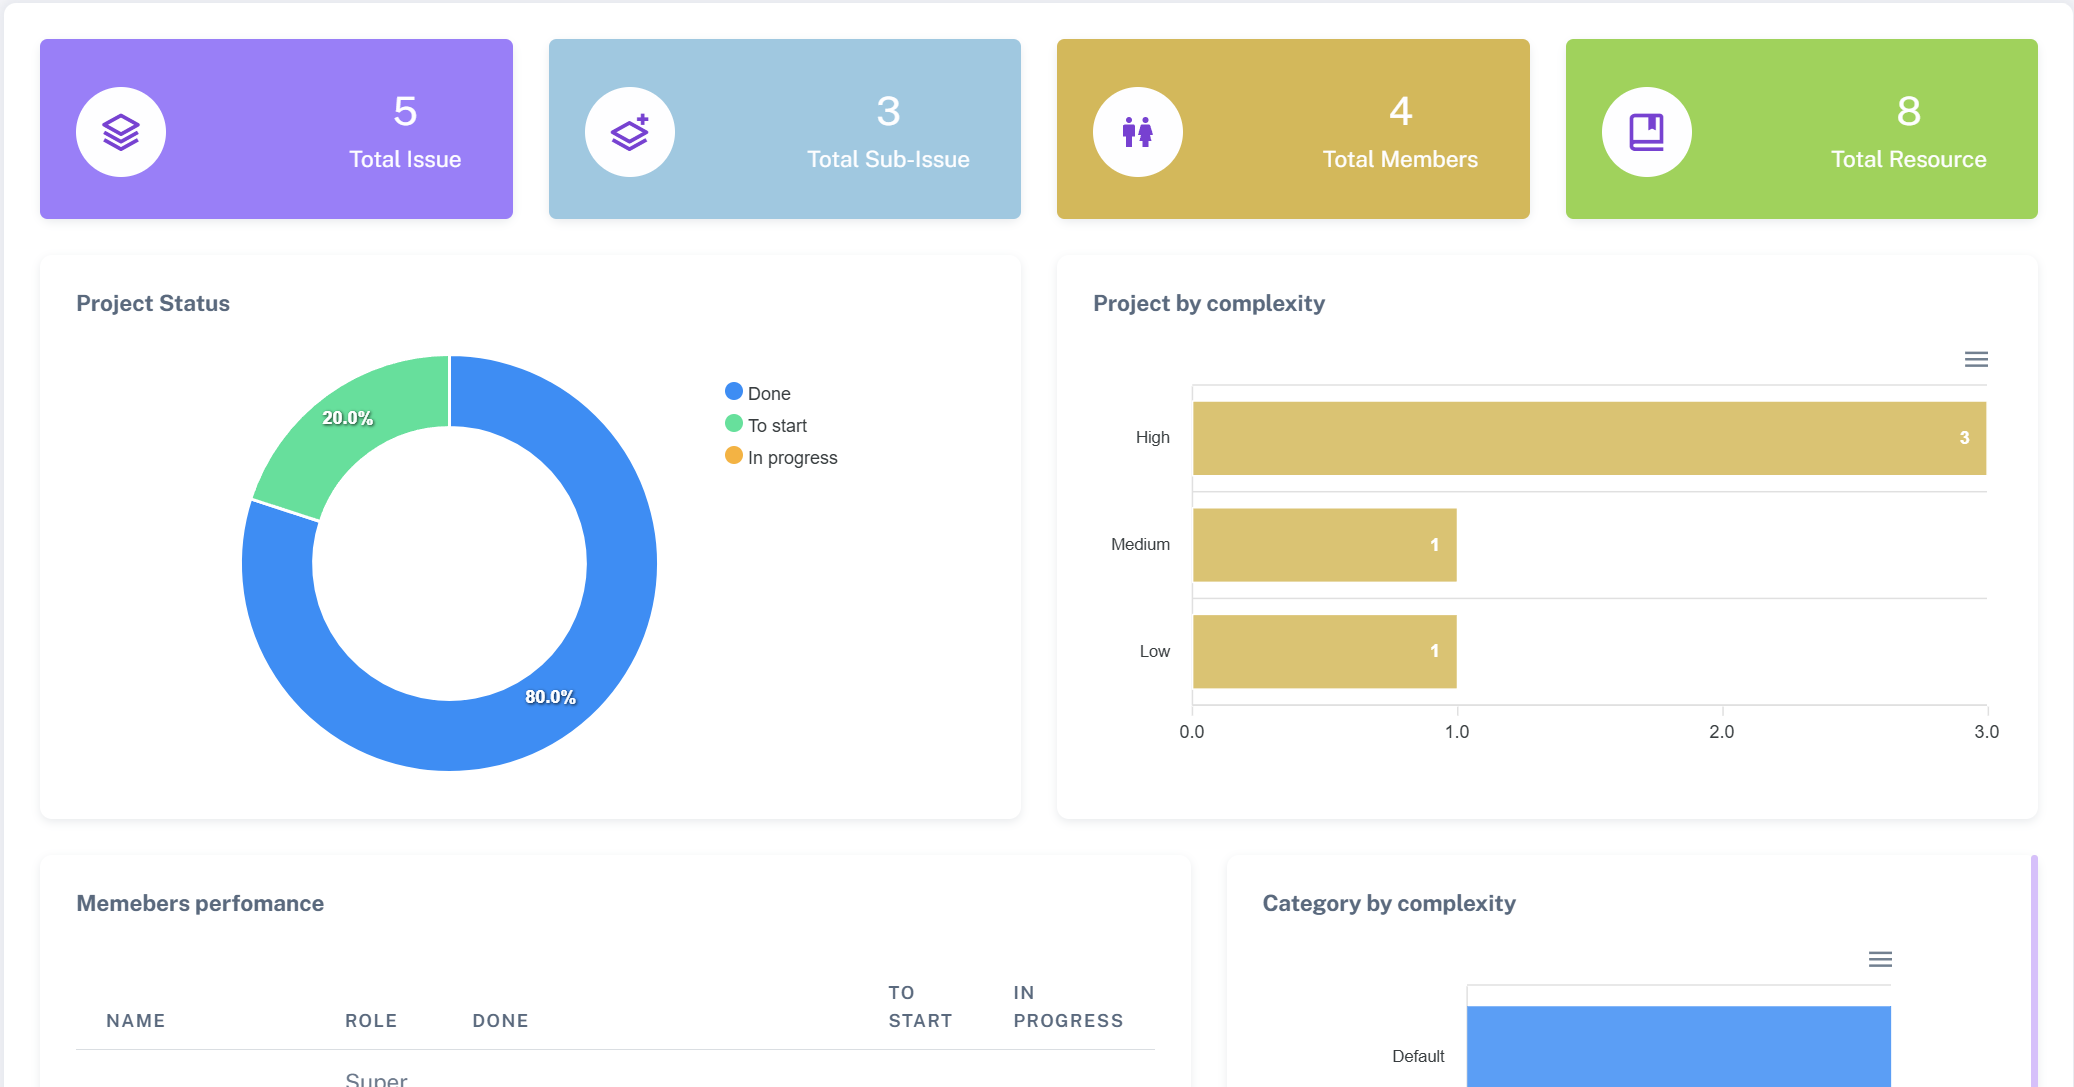Open Category by complexity chart hamburger menu
The height and width of the screenshot is (1087, 2074).
click(x=1880, y=959)
